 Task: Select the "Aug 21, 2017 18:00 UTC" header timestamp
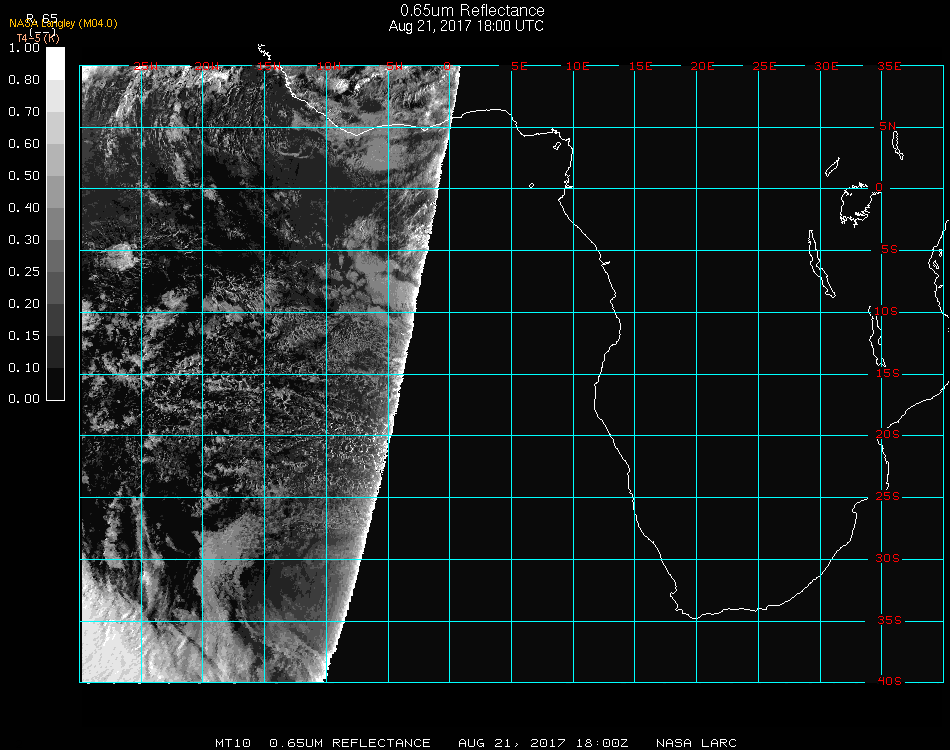tap(466, 26)
